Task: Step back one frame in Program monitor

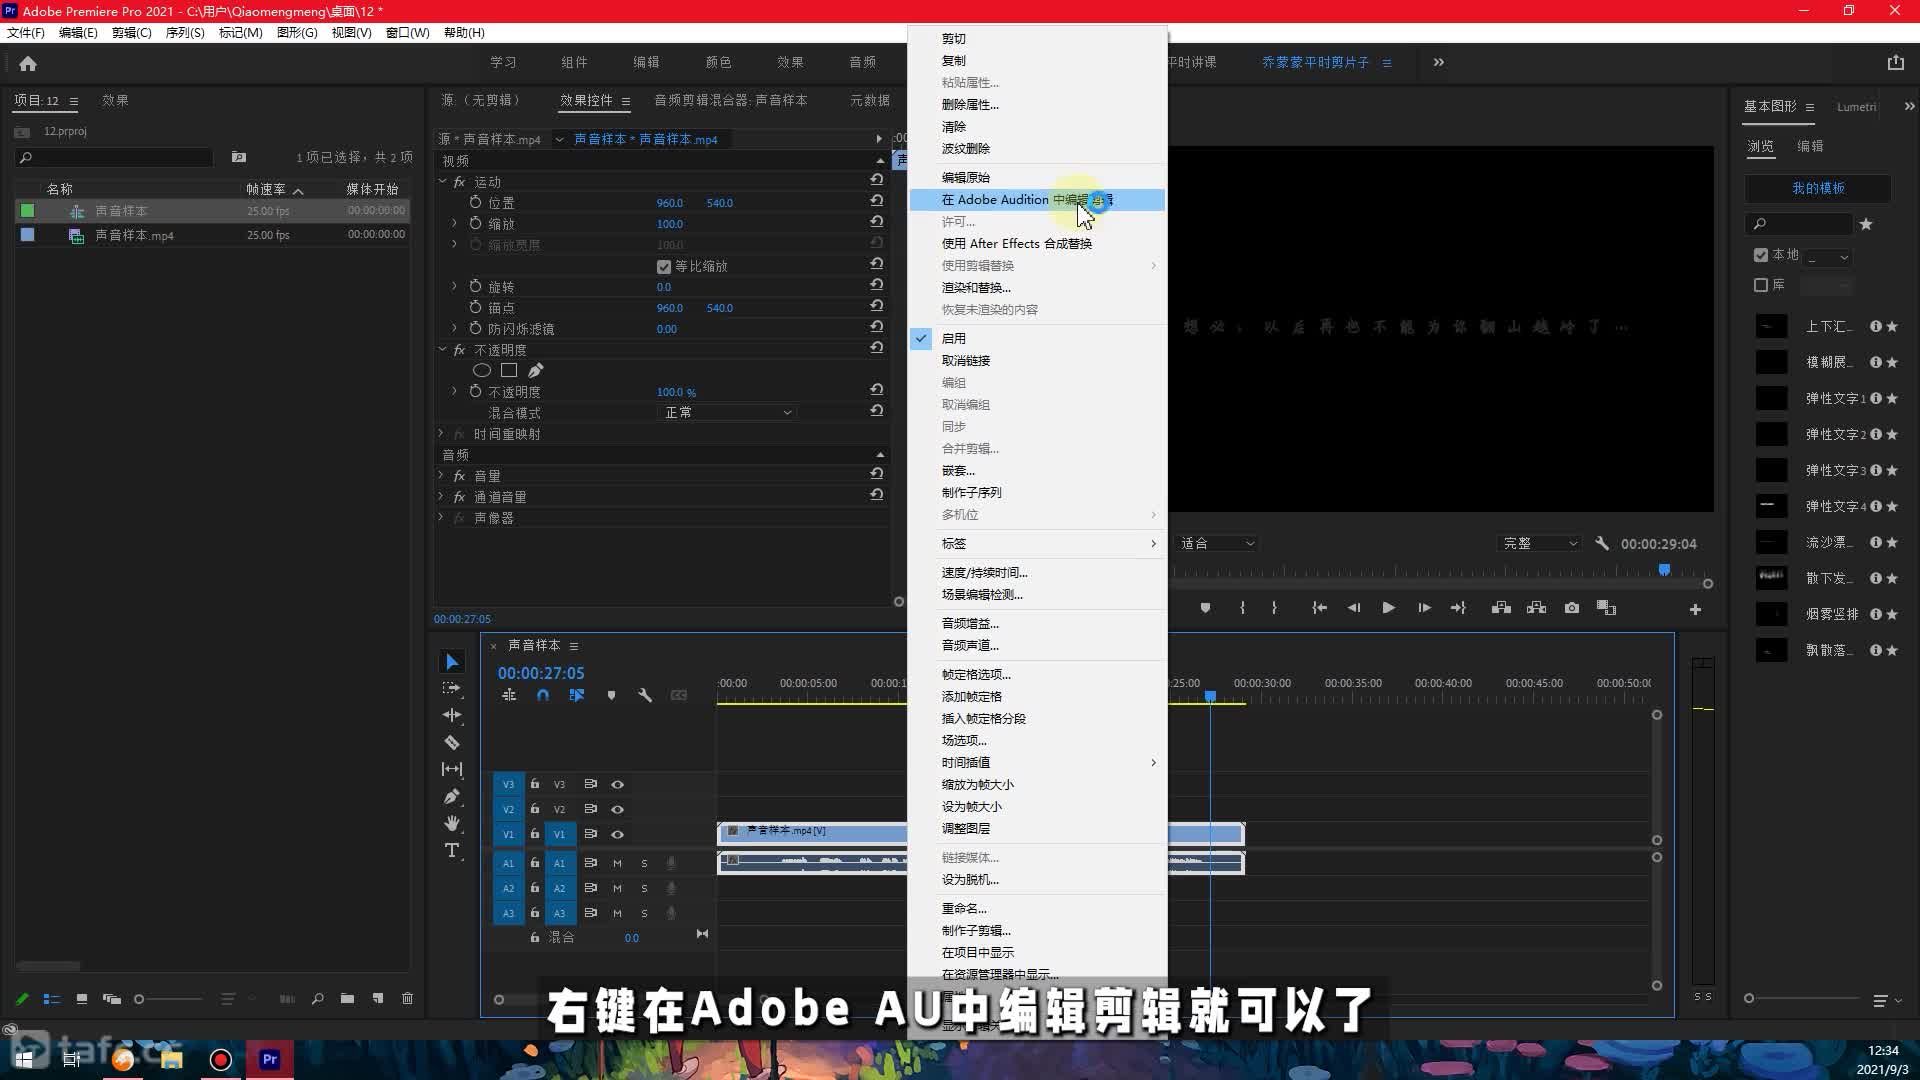Action: pos(1354,608)
